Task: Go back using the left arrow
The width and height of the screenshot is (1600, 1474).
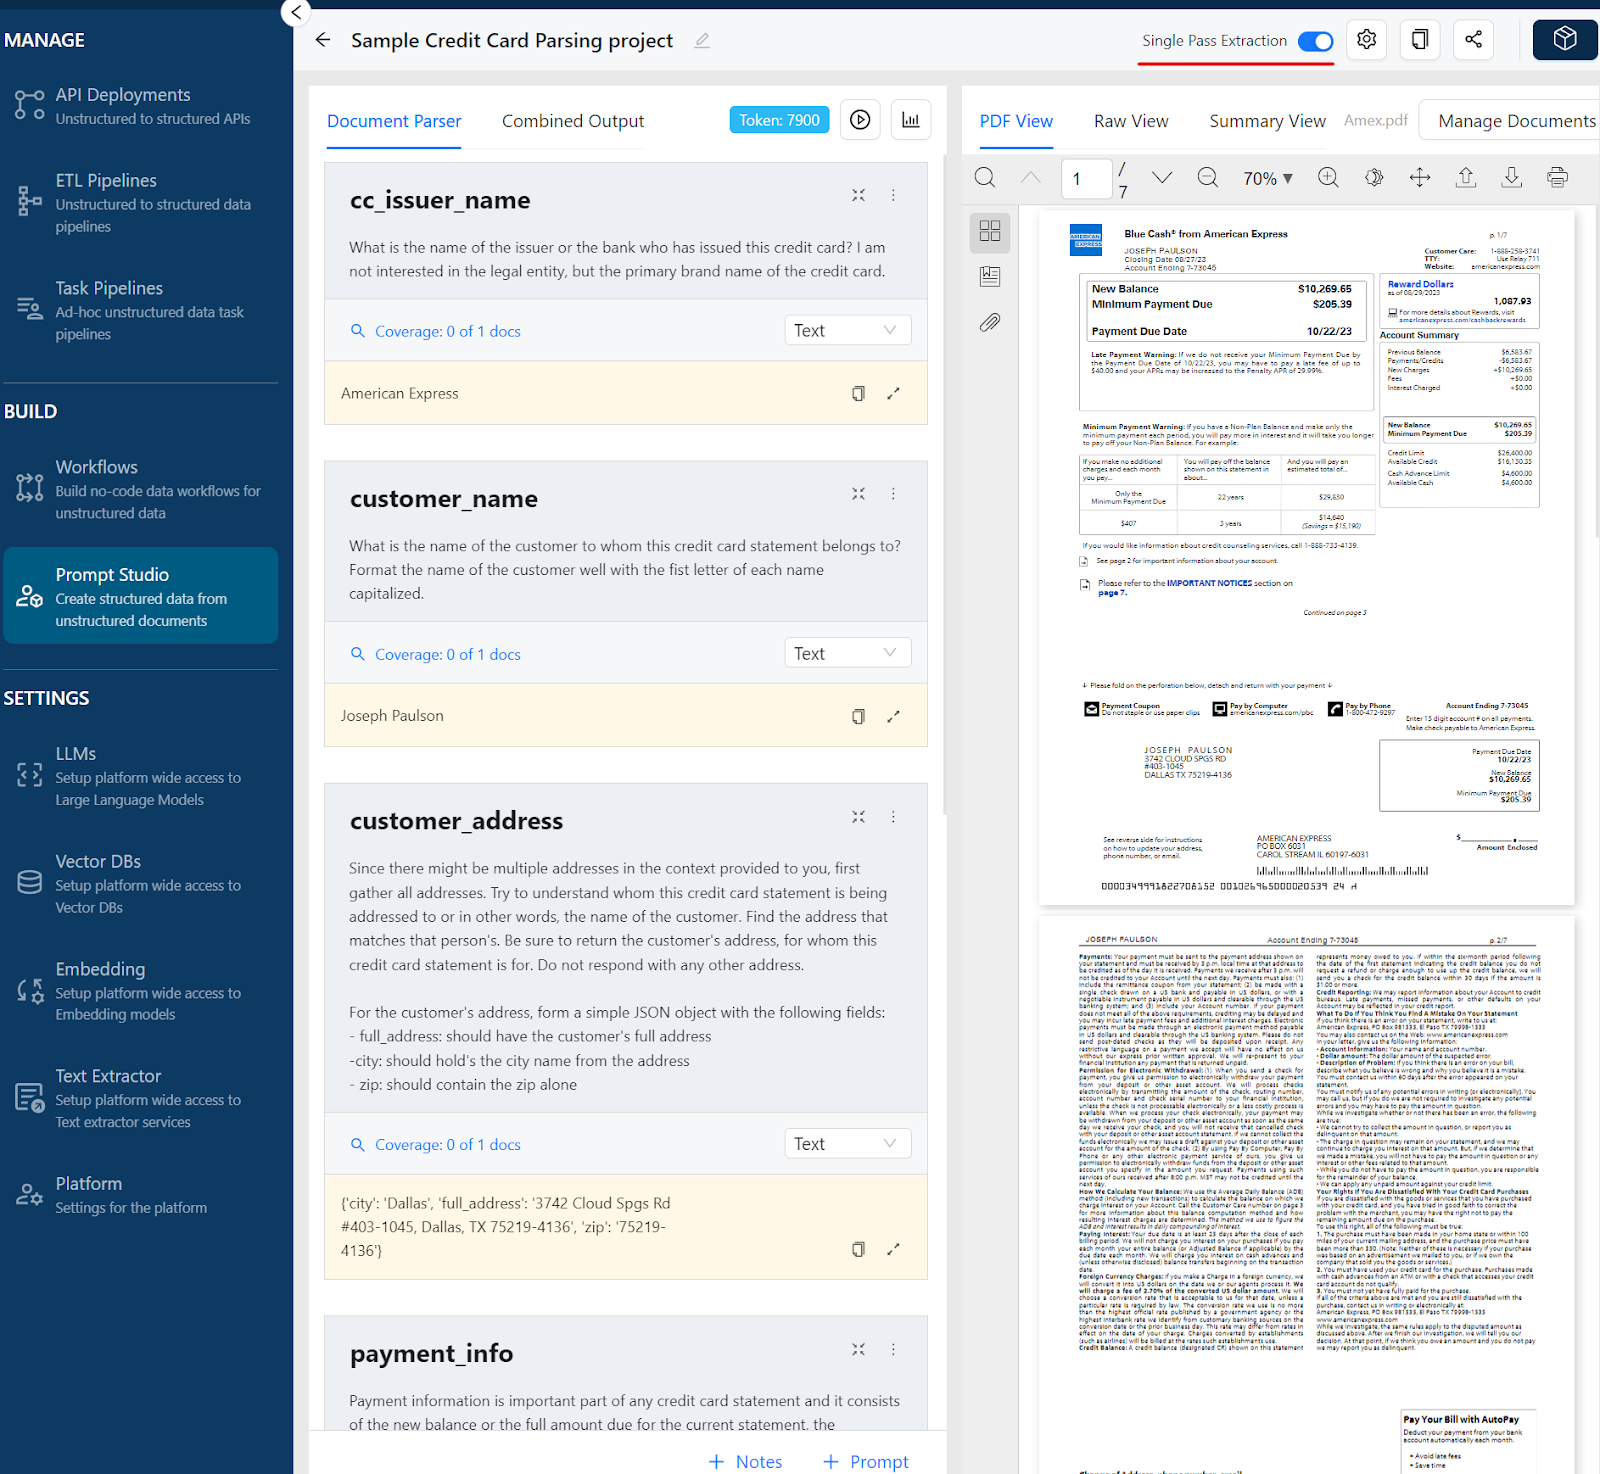Action: pos(323,40)
